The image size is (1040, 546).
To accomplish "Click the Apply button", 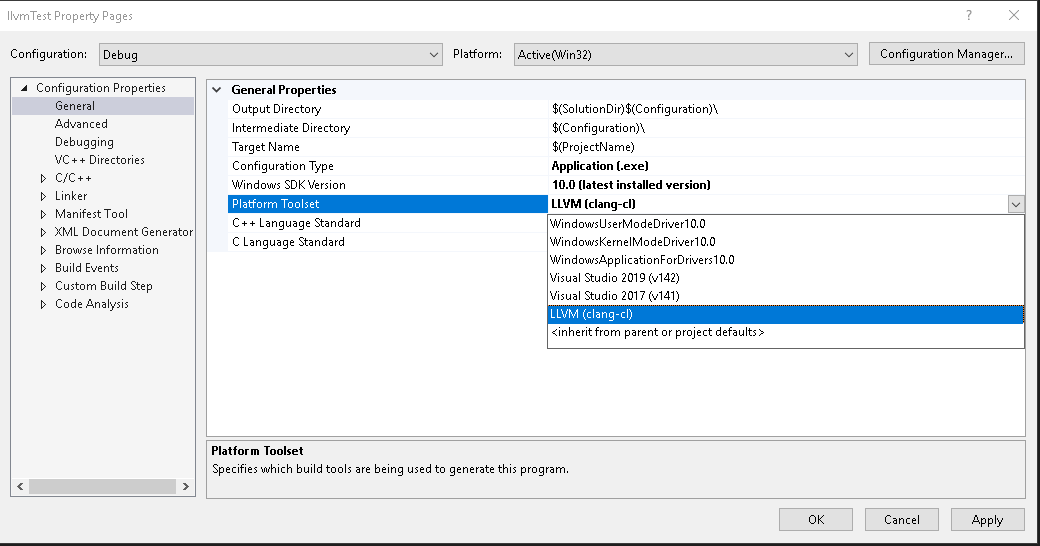I will coord(987,519).
